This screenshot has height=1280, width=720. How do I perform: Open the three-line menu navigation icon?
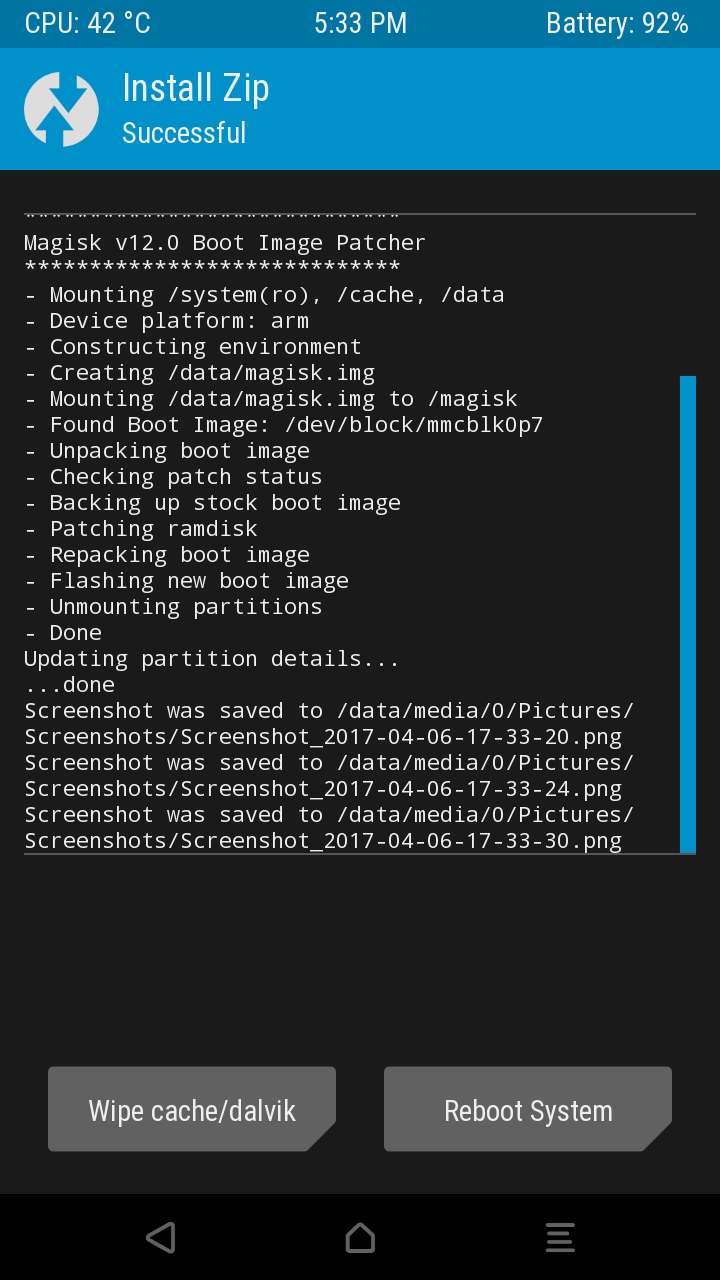(560, 1237)
